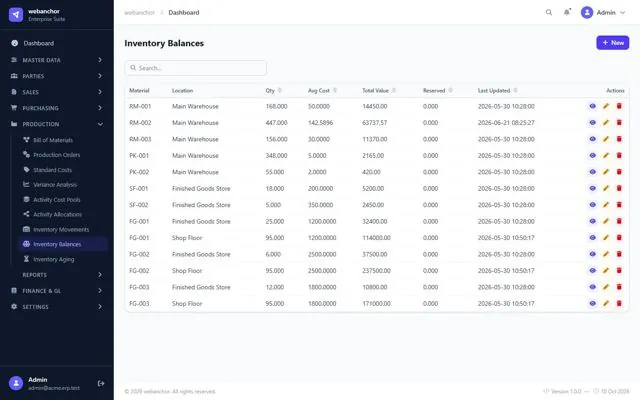Expand the Master Data section
This screenshot has height=400, width=640.
click(57, 60)
